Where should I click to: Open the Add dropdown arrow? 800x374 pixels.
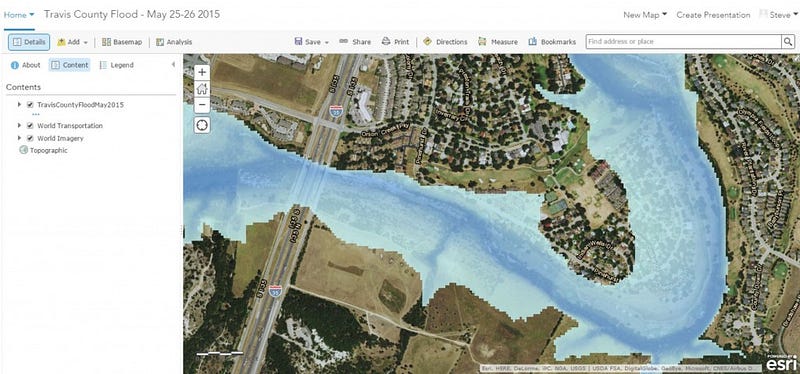pyautogui.click(x=86, y=42)
